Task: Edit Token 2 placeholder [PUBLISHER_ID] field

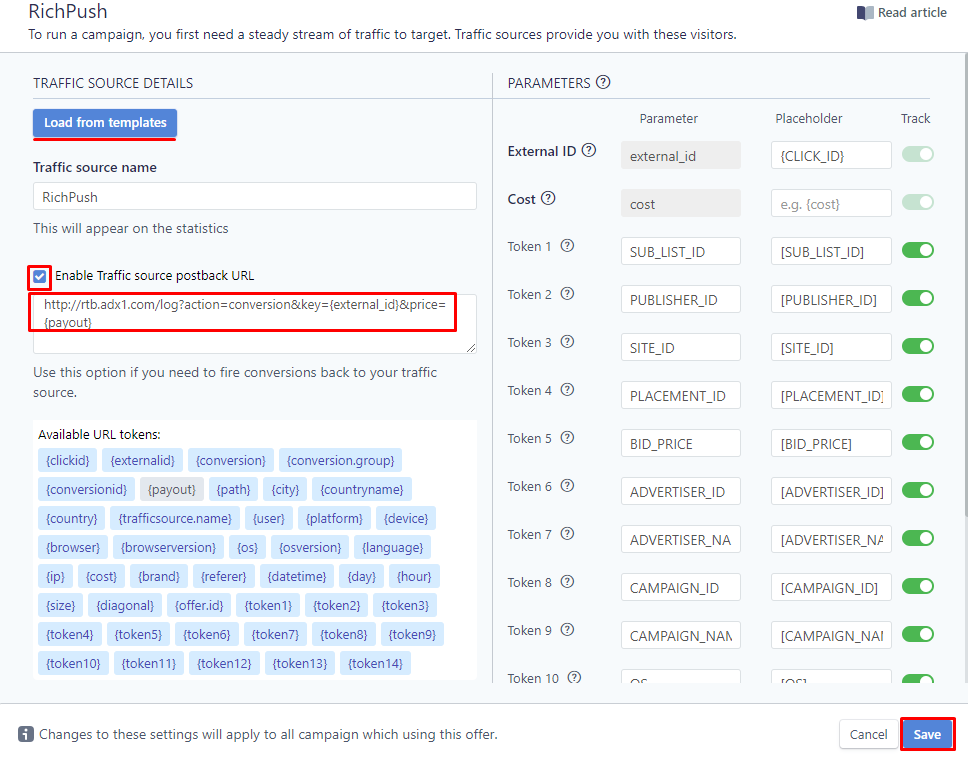Action: click(831, 299)
